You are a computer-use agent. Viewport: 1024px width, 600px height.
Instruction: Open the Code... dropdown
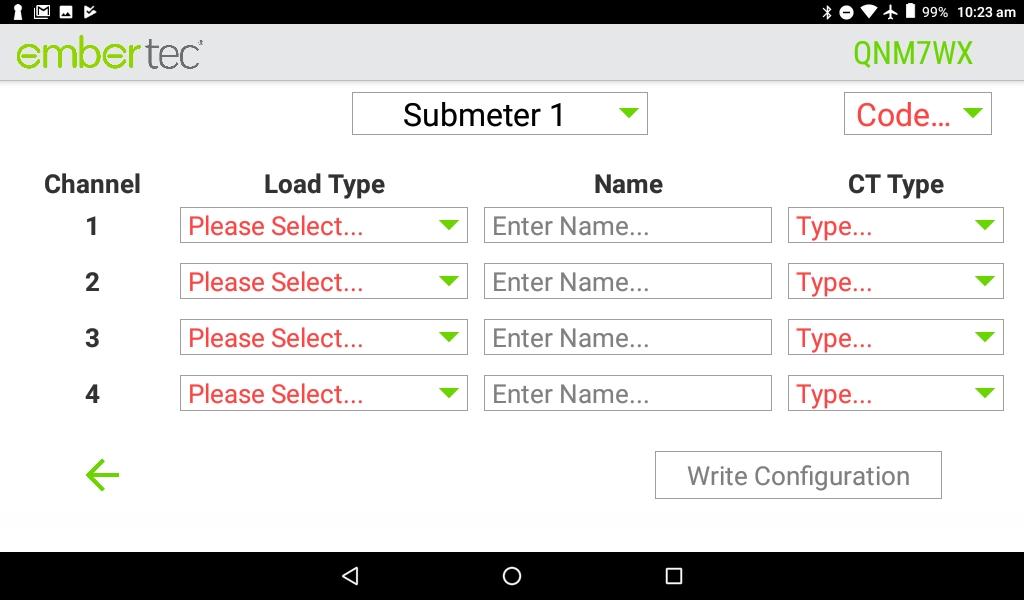[x=918, y=114]
